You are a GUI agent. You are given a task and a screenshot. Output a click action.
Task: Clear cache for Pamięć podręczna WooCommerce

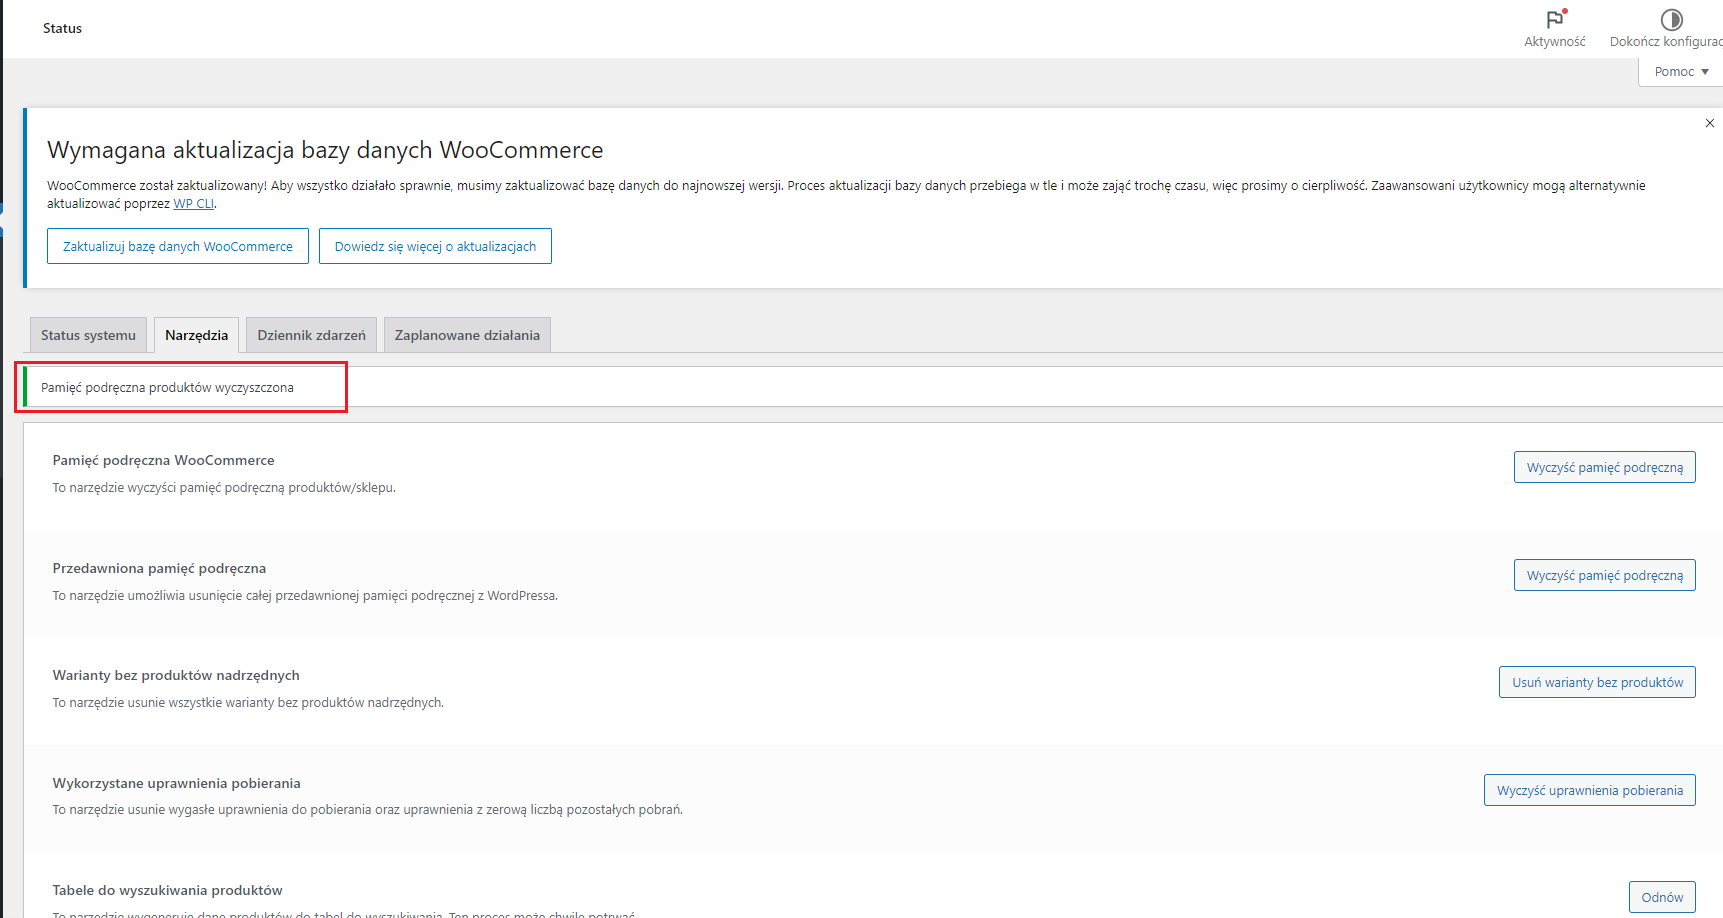click(x=1604, y=467)
